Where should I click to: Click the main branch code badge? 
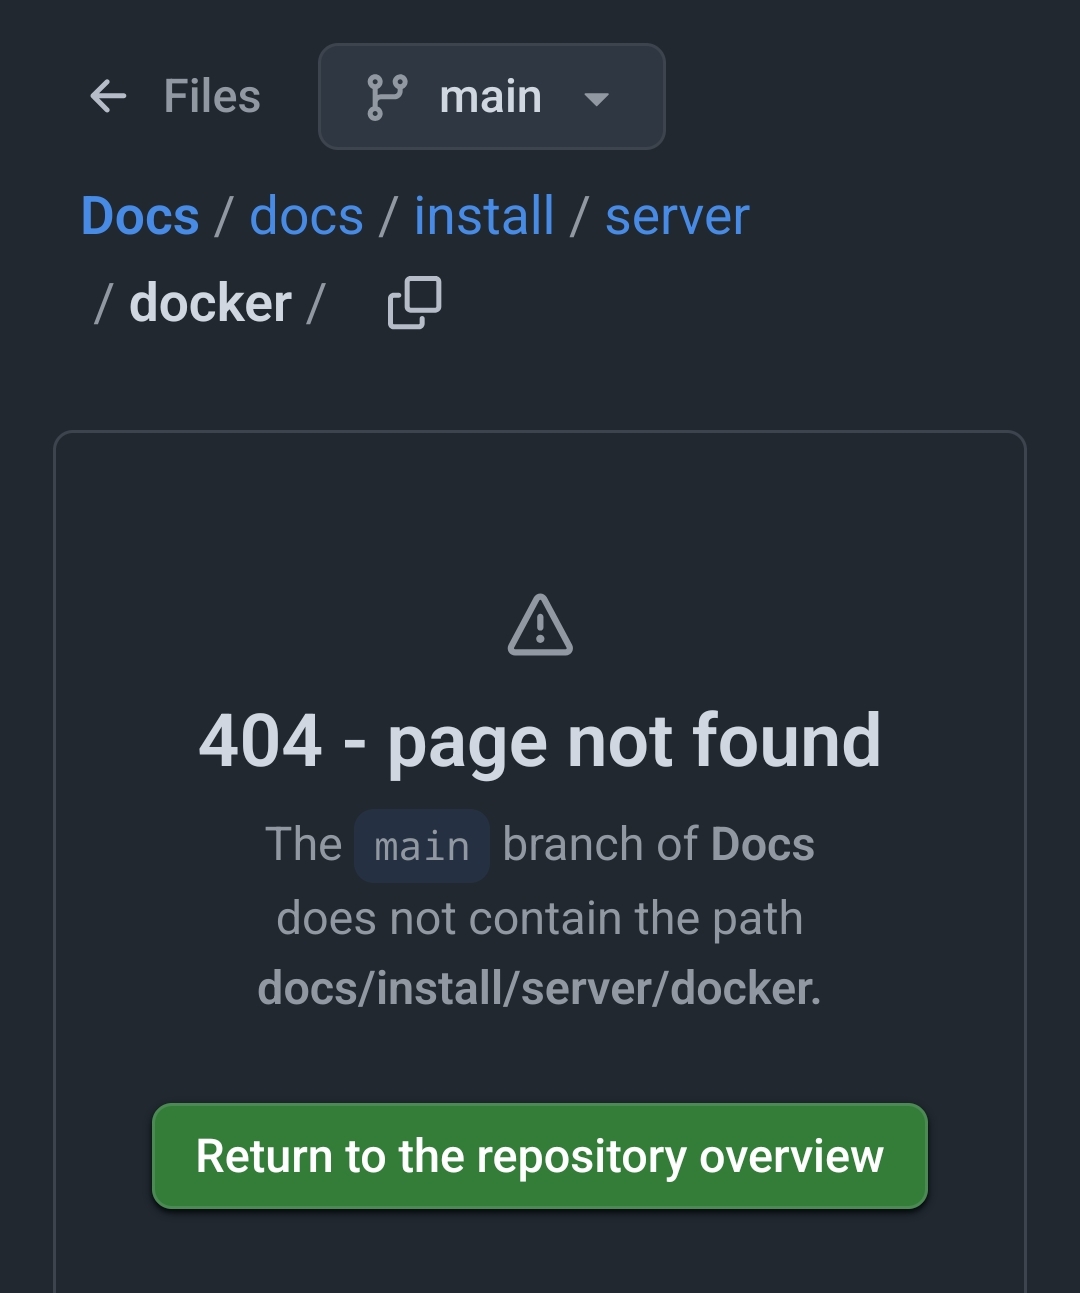[x=421, y=846]
